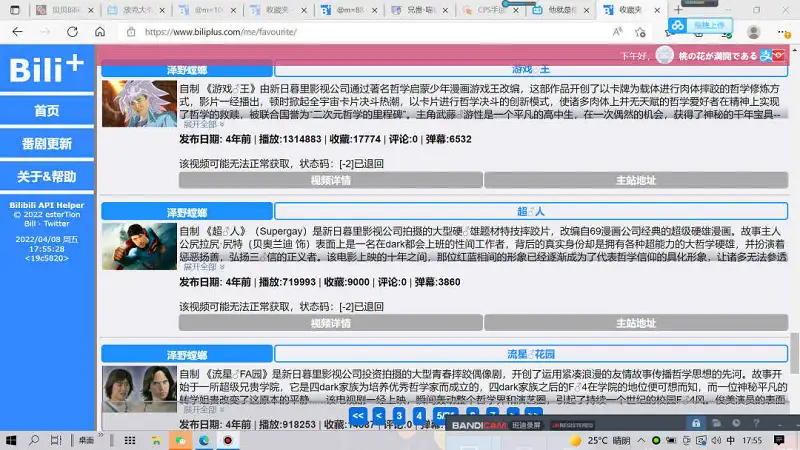The width and height of the screenshot is (800, 450).
Task: Click the Twitter link in sidebar footer
Action: [x=57, y=223]
